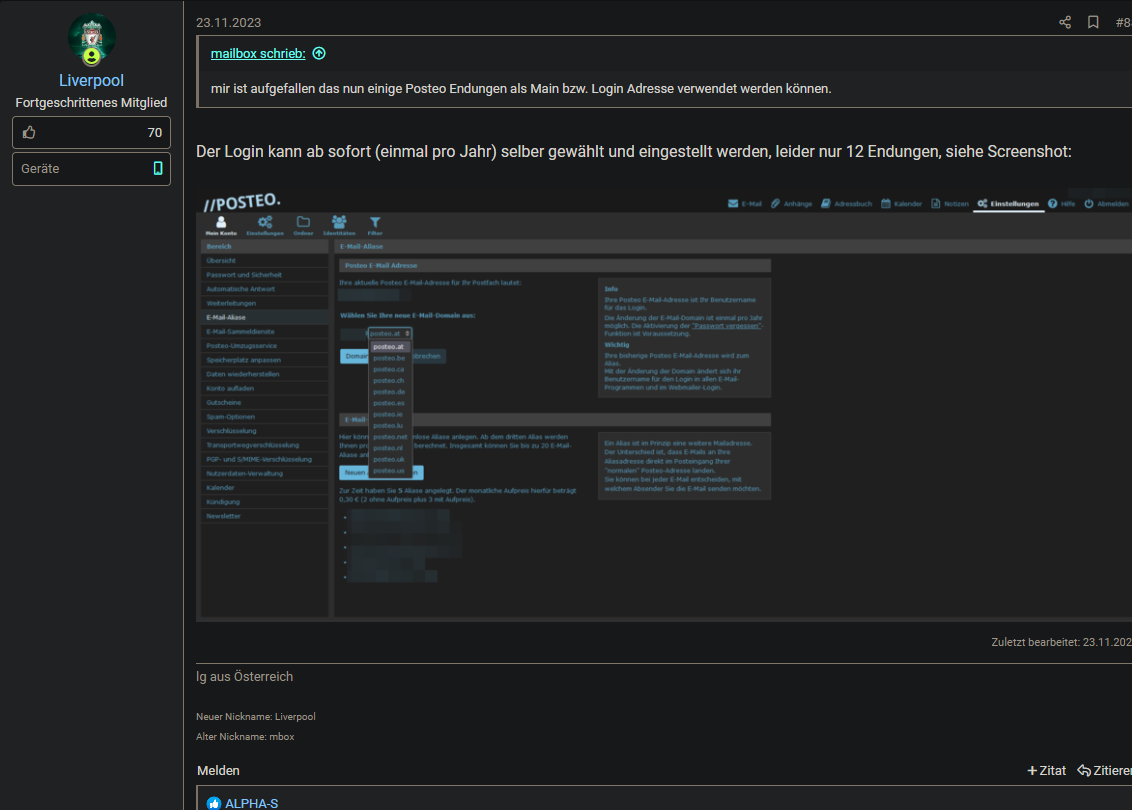Click the Identitäten people icon in Posteo toolbar
Screen dimensions: 1132x810
point(339,224)
